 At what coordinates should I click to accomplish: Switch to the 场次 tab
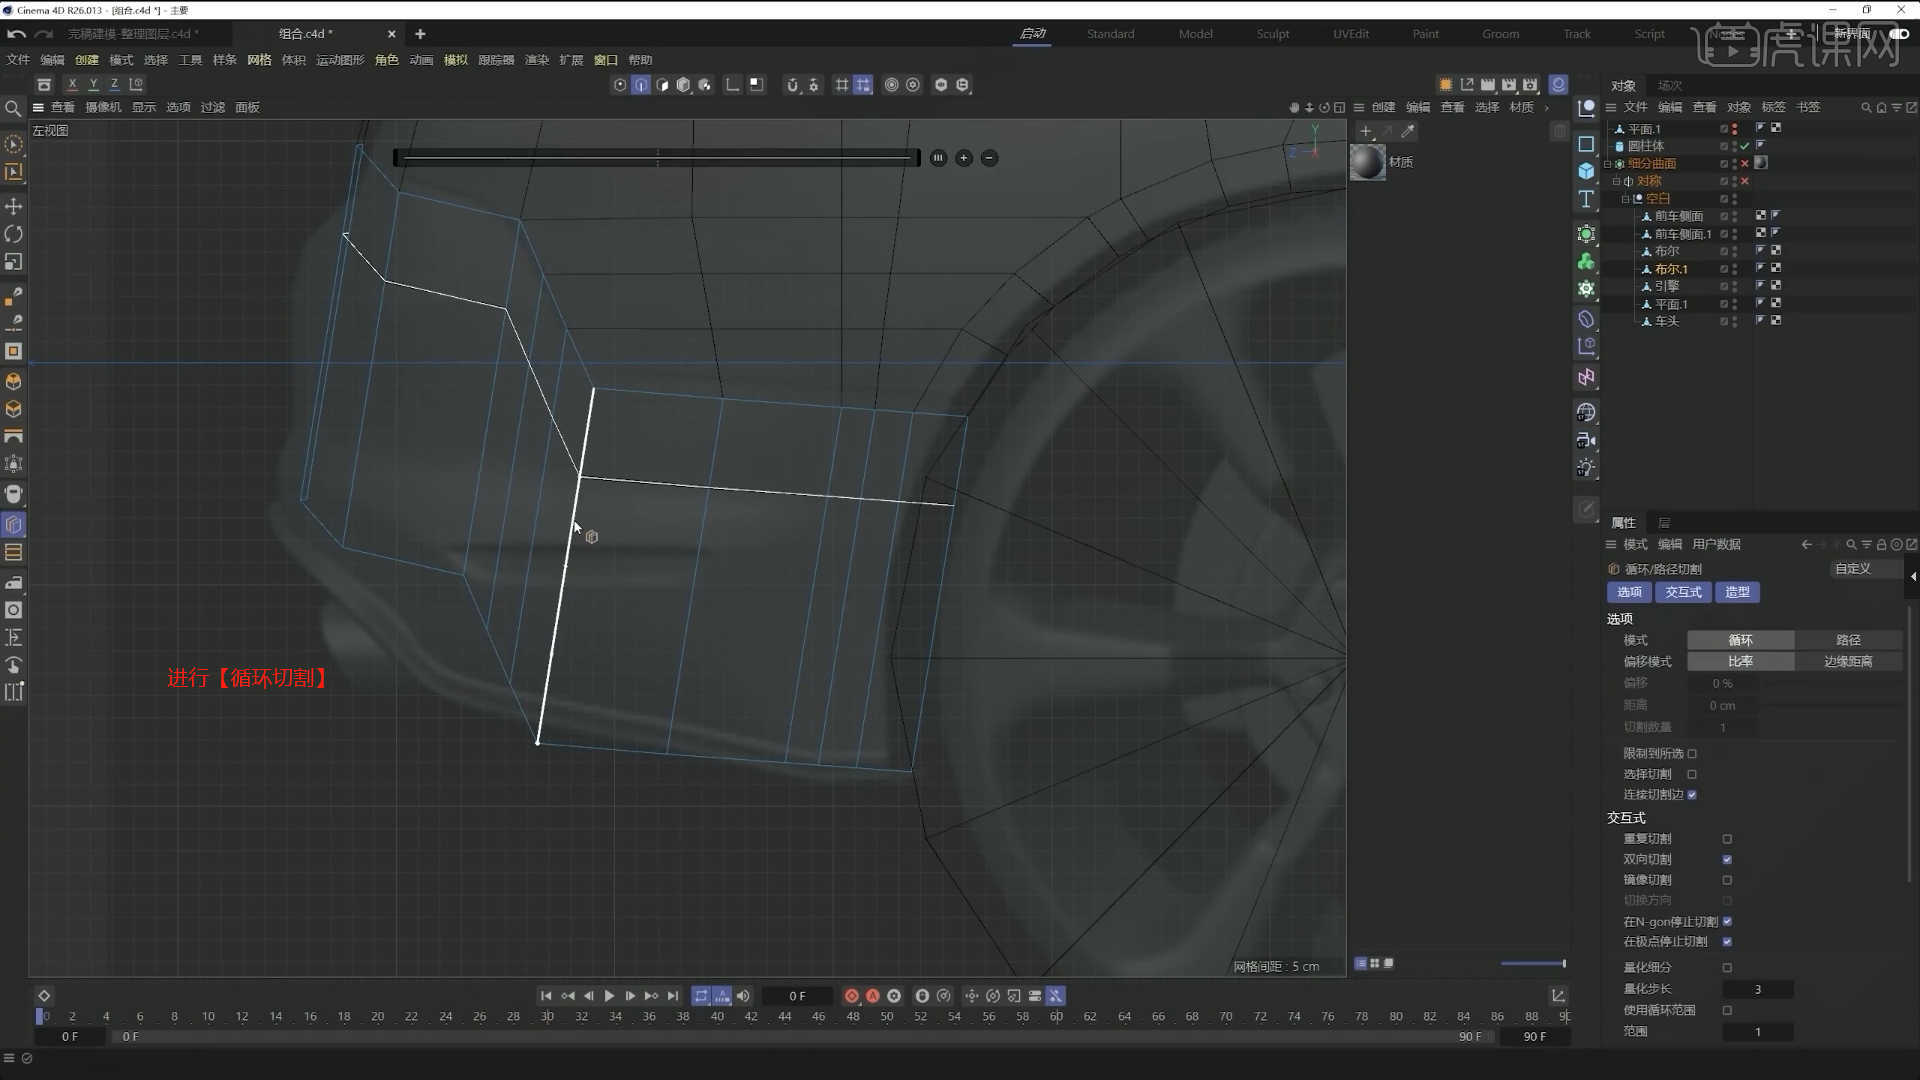tap(1669, 86)
